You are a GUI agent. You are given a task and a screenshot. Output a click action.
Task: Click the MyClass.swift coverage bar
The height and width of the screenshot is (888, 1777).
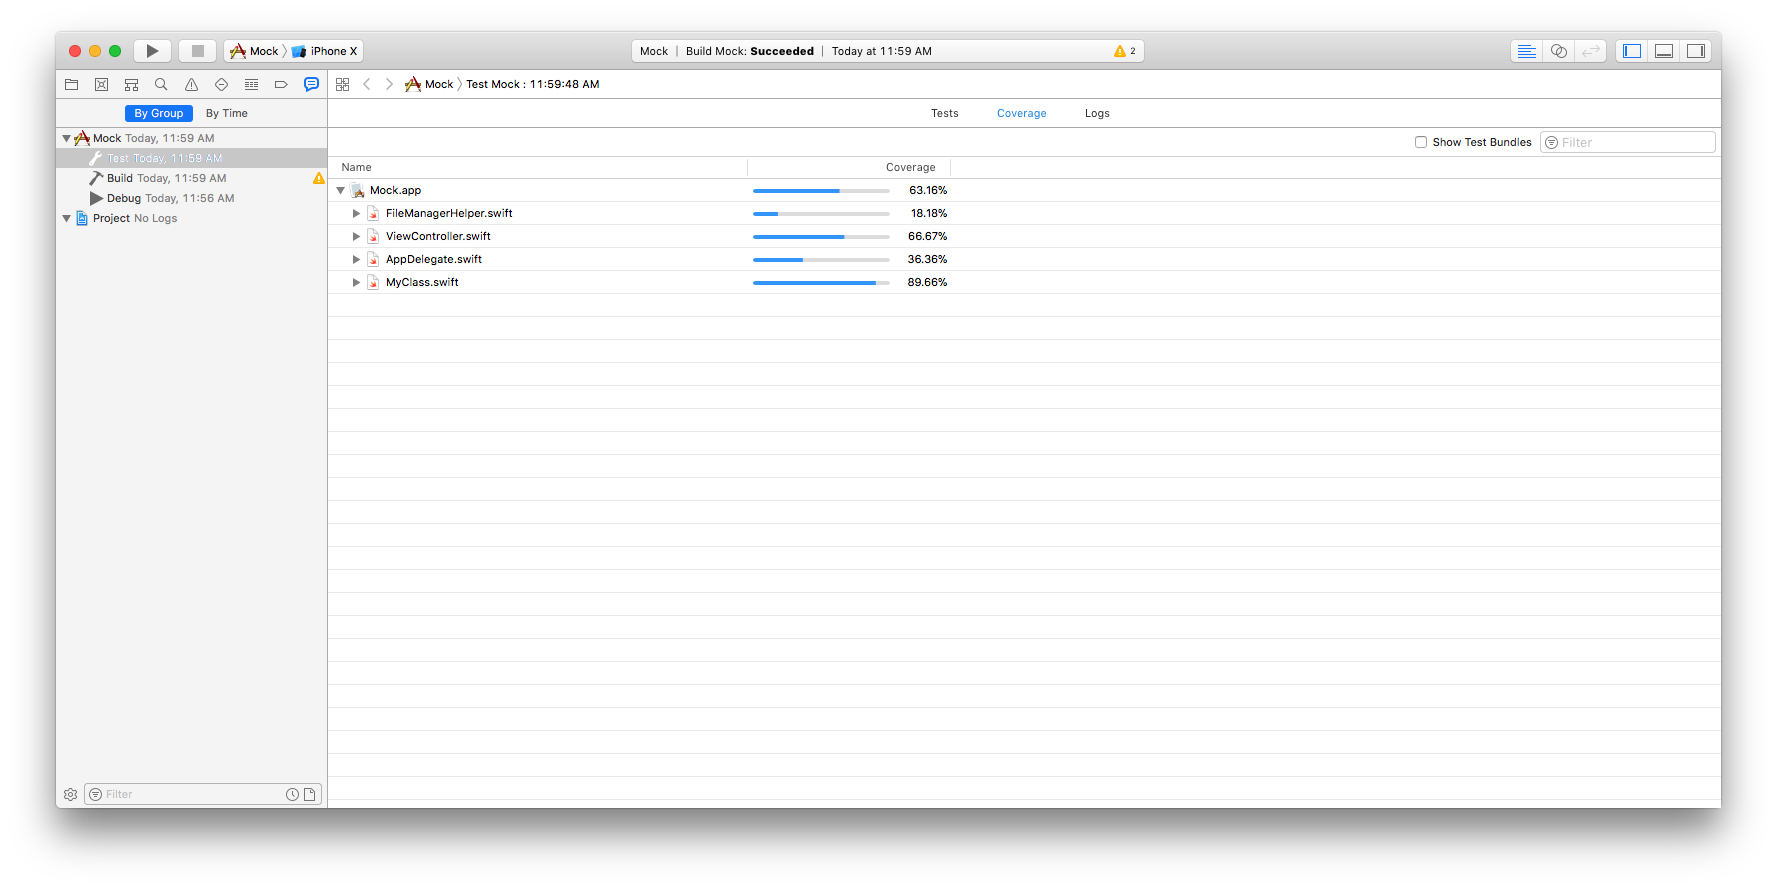[x=821, y=283]
